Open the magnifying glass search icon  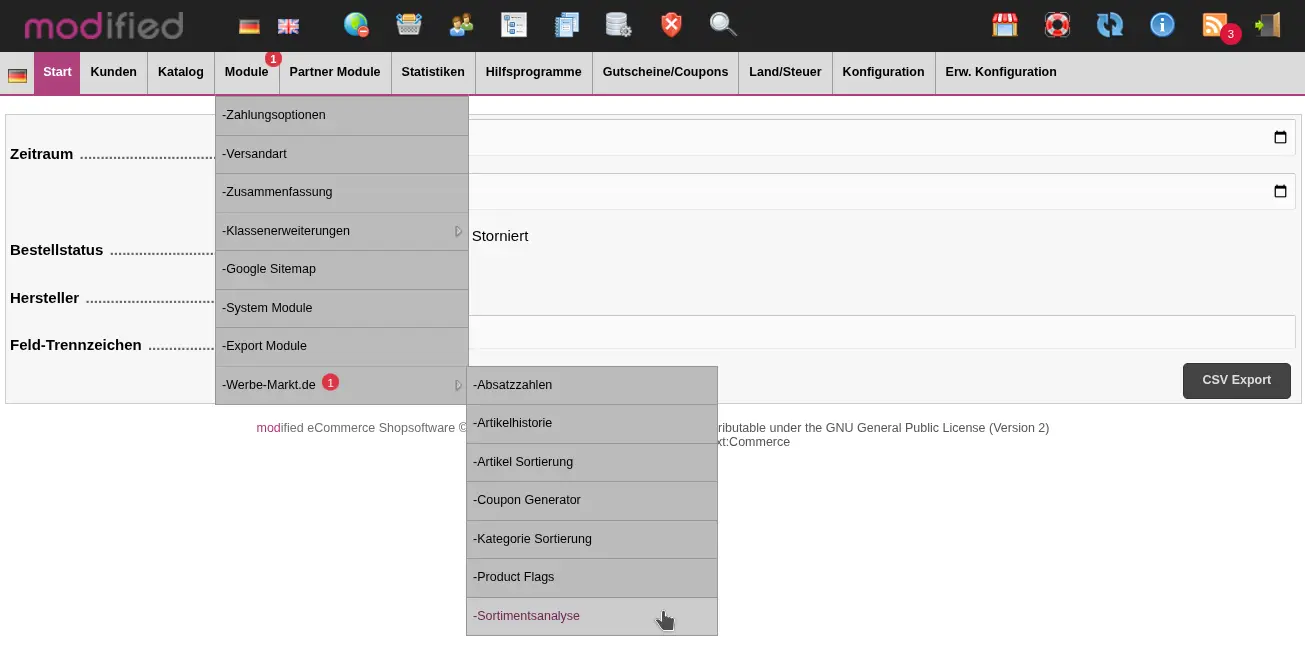click(x=723, y=25)
